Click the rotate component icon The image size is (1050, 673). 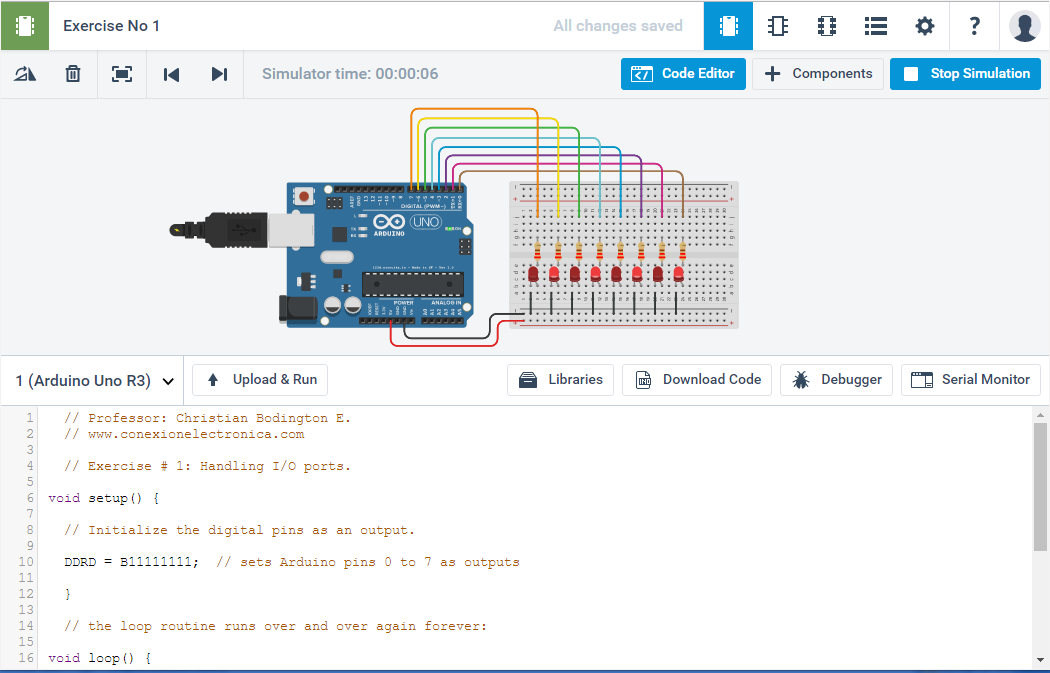point(25,74)
